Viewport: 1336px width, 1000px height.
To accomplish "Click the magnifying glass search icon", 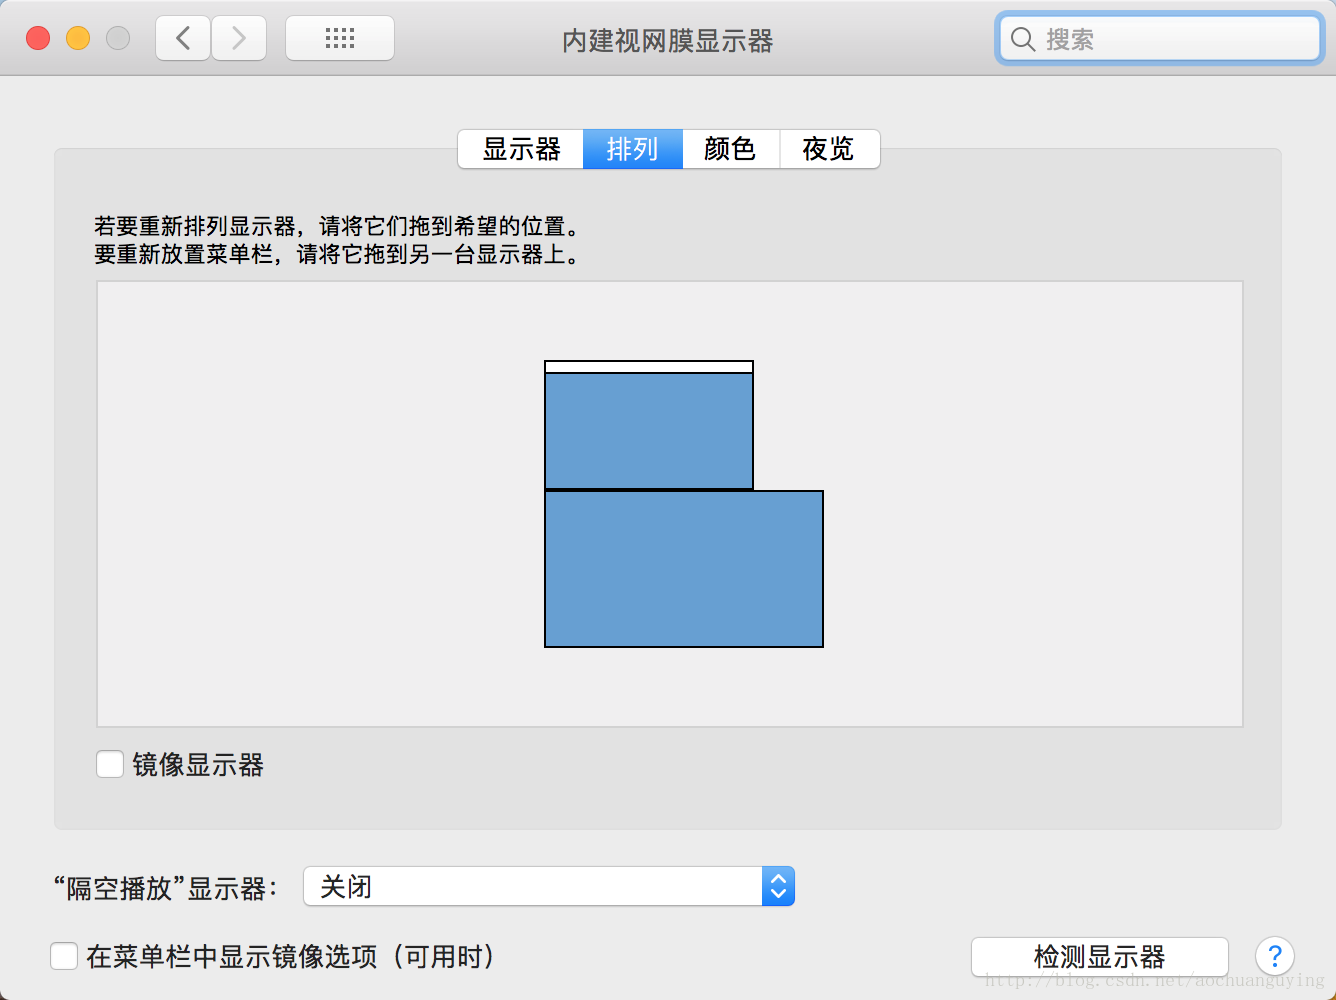I will click(x=1022, y=40).
